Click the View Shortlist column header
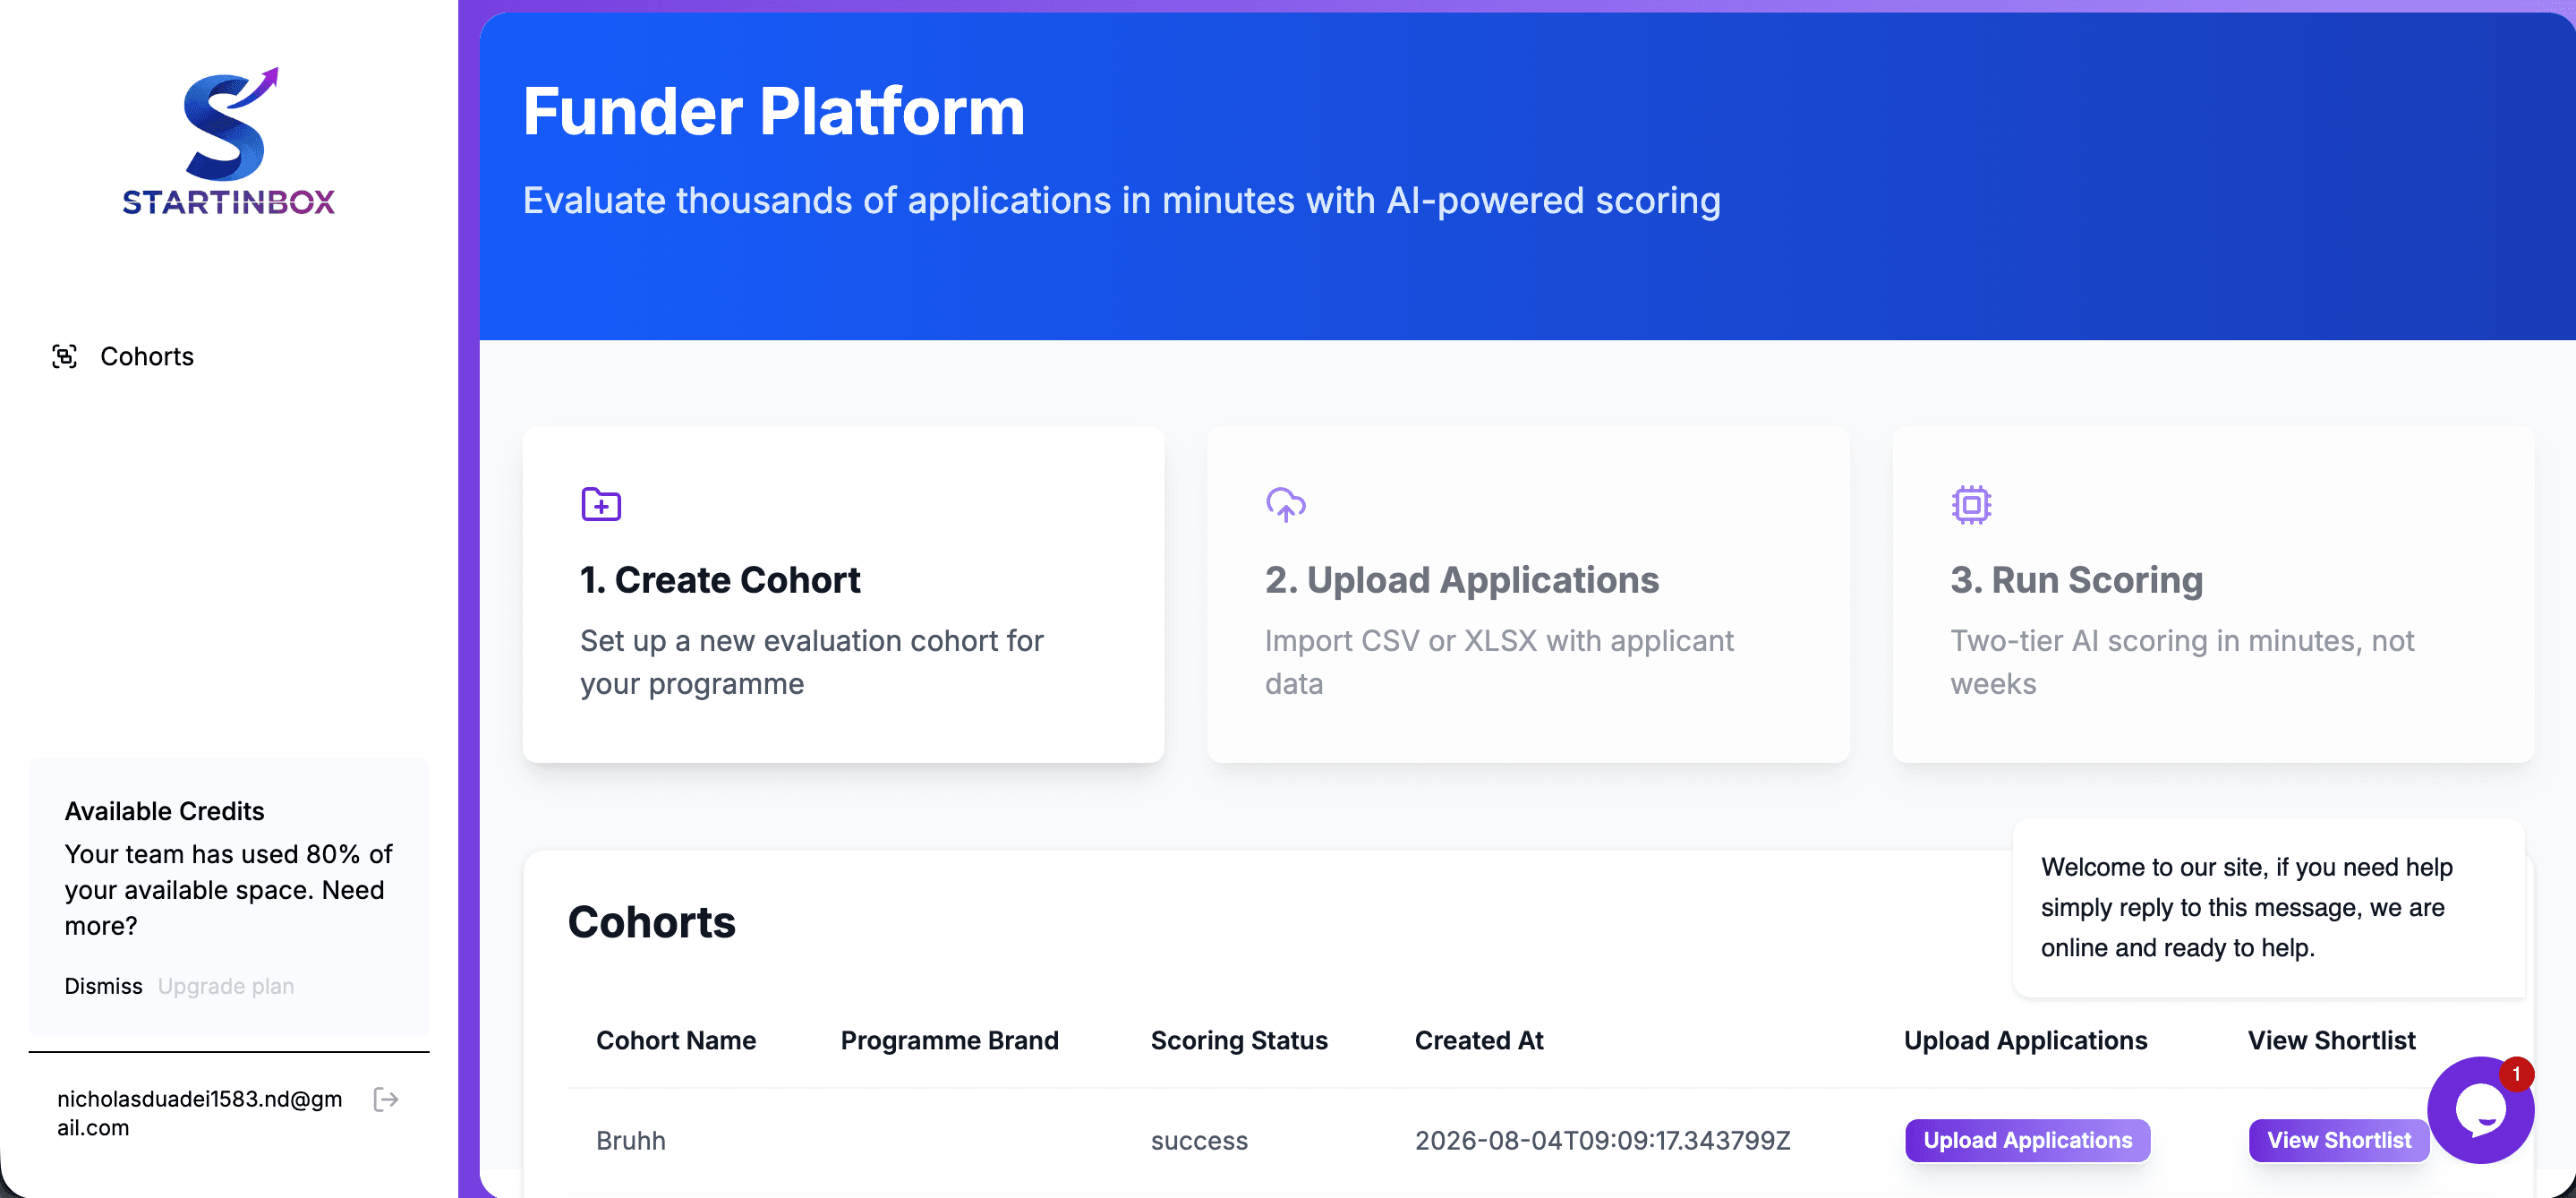This screenshot has height=1198, width=2576. point(2331,1040)
